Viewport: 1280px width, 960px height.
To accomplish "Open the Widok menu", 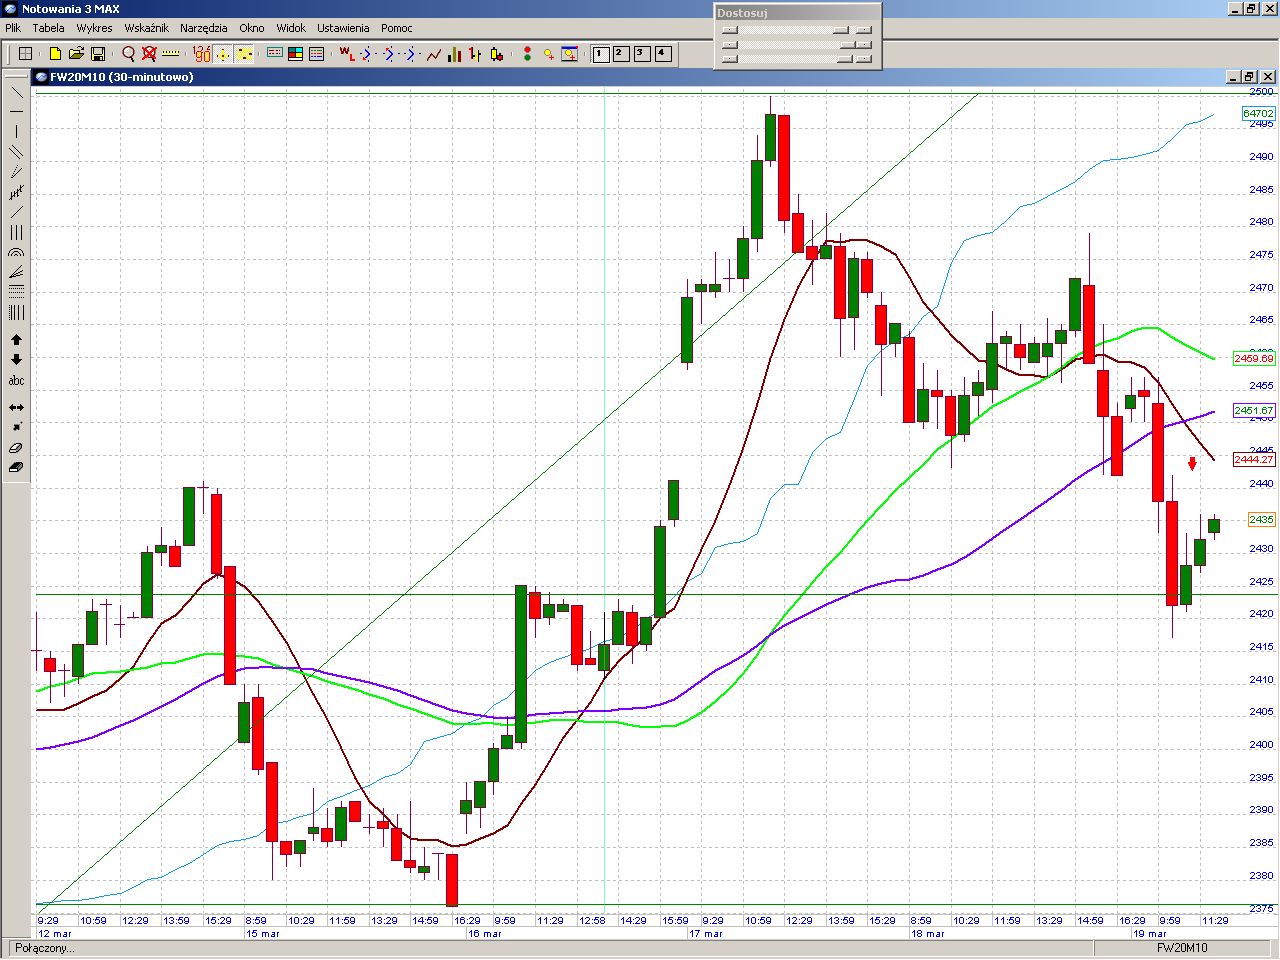I will 291,28.
